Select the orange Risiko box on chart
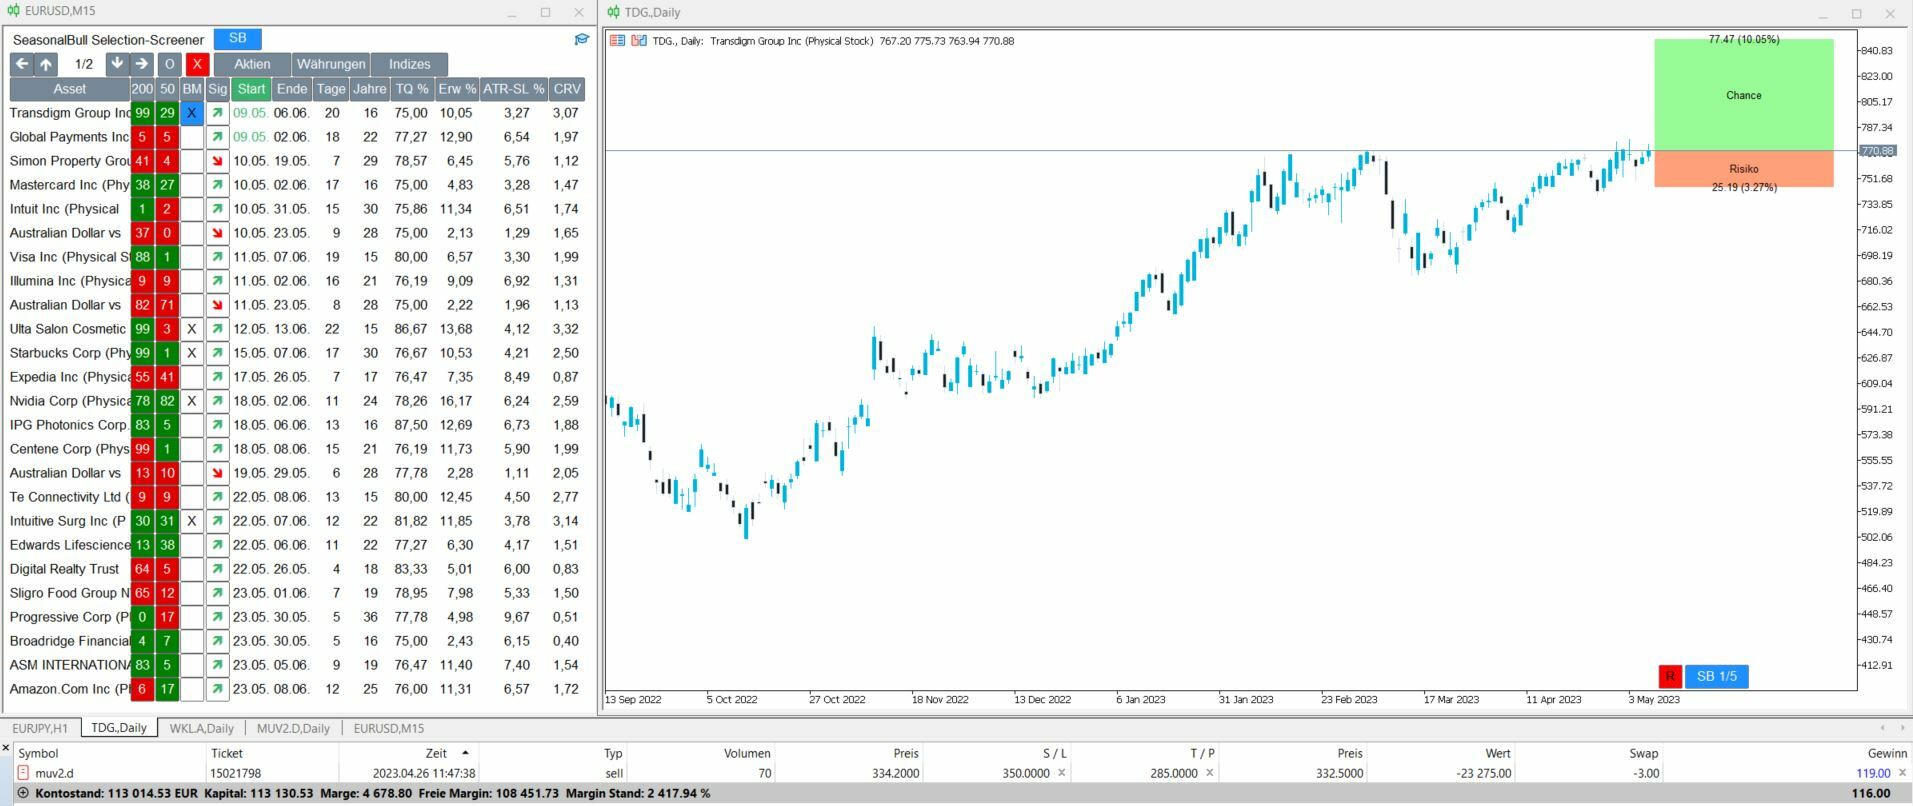 [x=1743, y=169]
